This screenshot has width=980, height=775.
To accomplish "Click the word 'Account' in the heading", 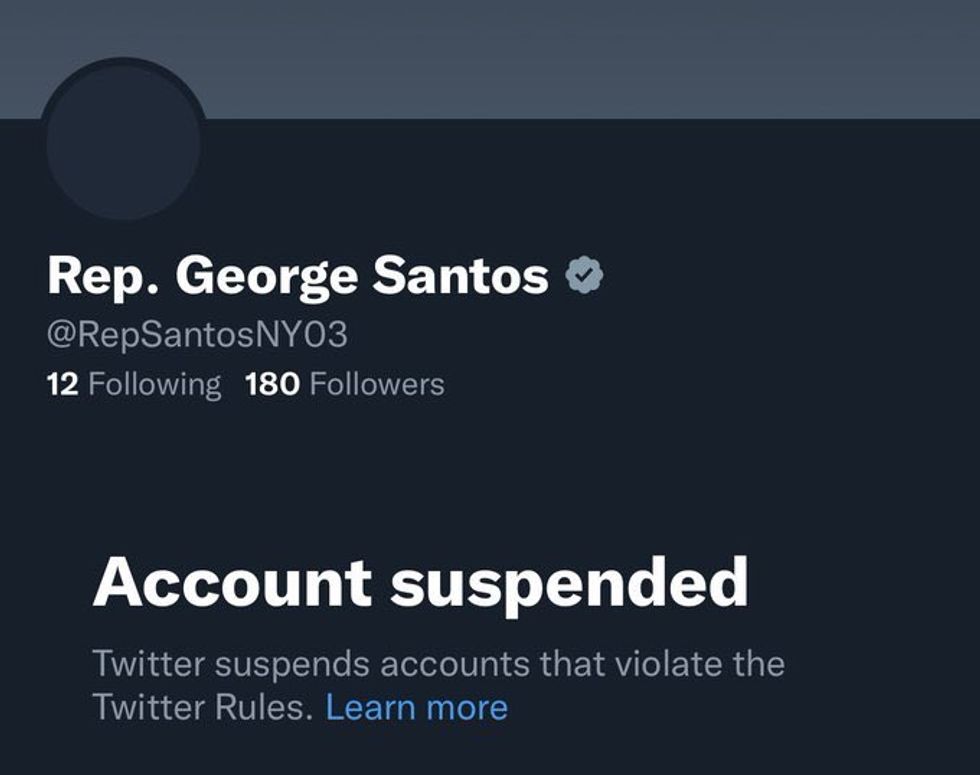I will click(232, 582).
